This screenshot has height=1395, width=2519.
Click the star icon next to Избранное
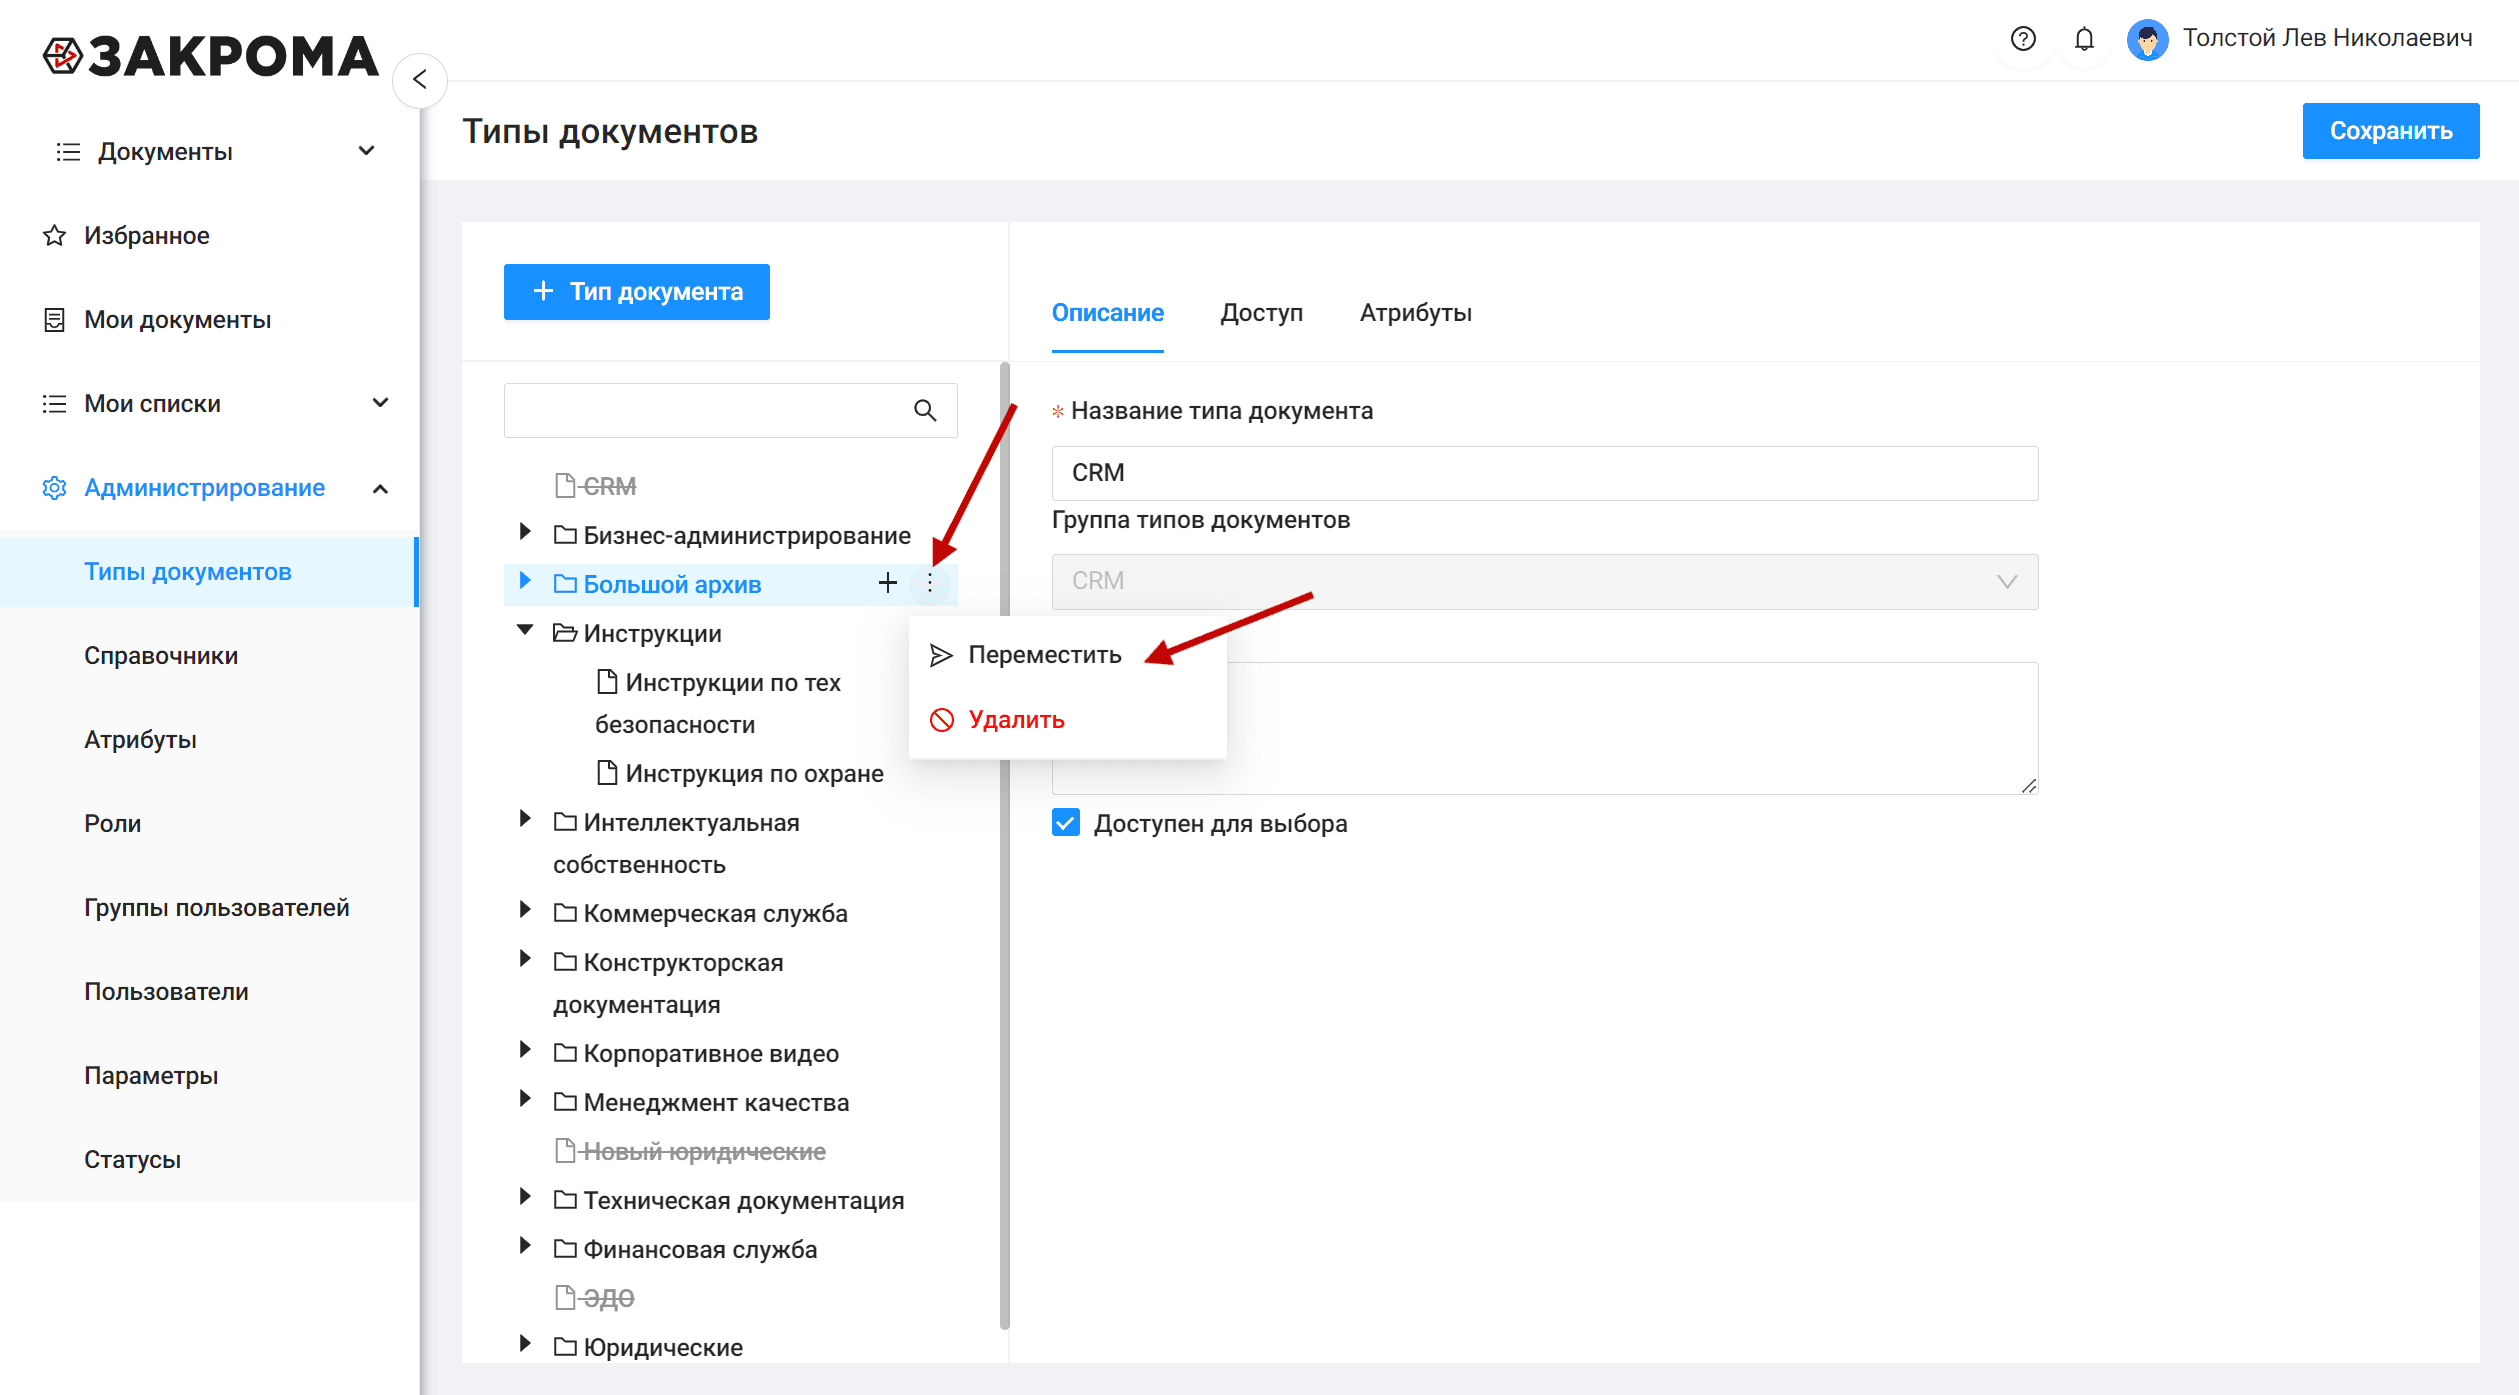click(55, 236)
